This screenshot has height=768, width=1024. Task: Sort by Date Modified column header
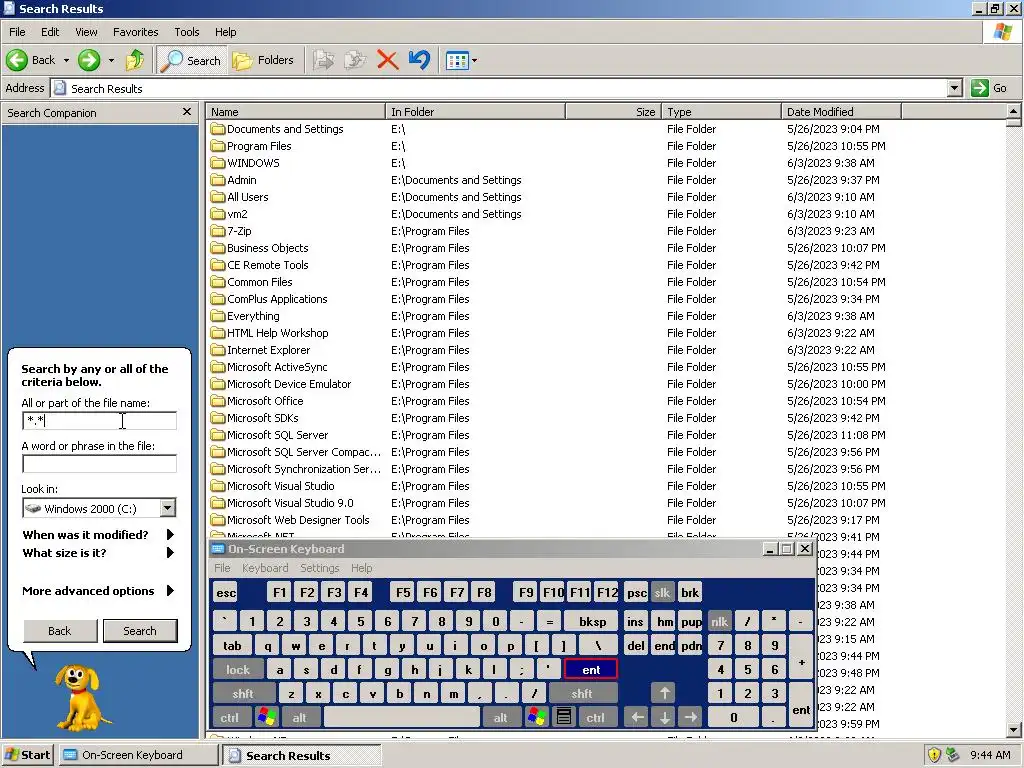coord(841,112)
